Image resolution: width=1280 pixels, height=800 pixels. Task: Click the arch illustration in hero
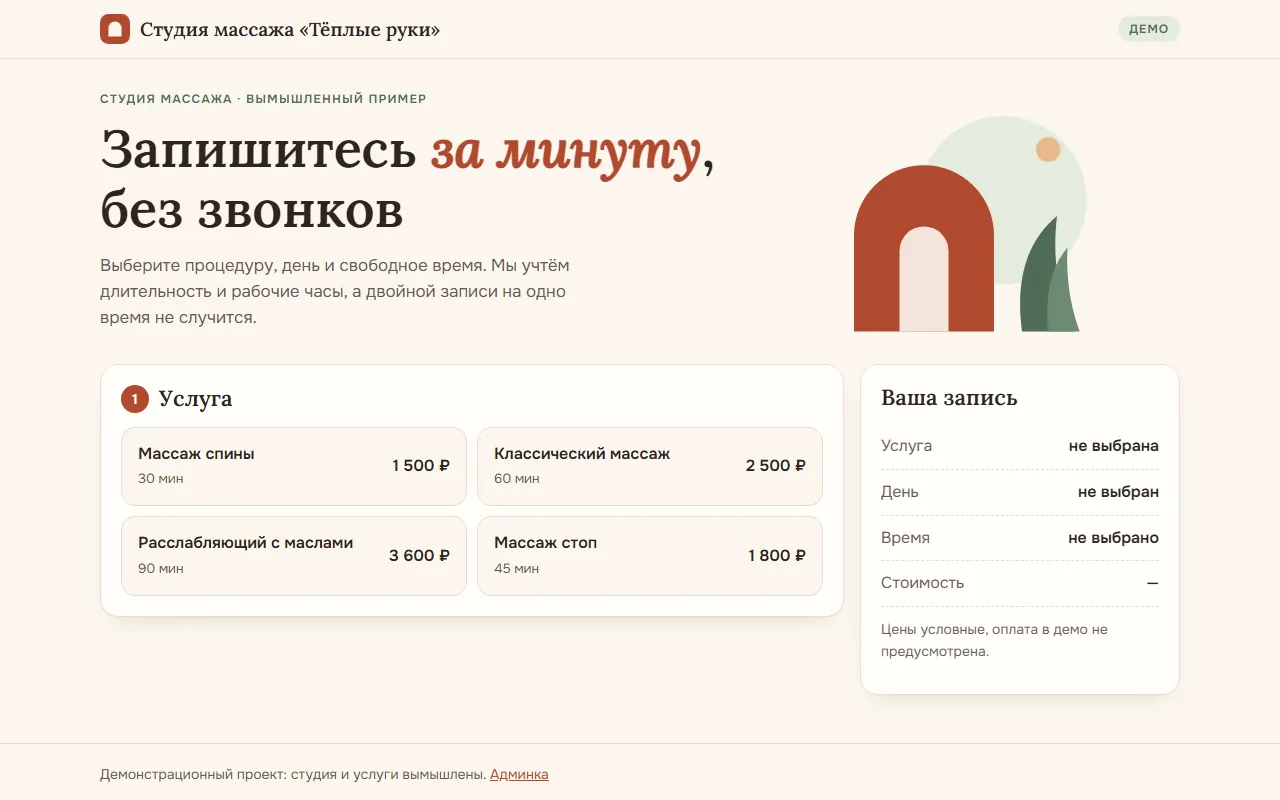(x=924, y=249)
